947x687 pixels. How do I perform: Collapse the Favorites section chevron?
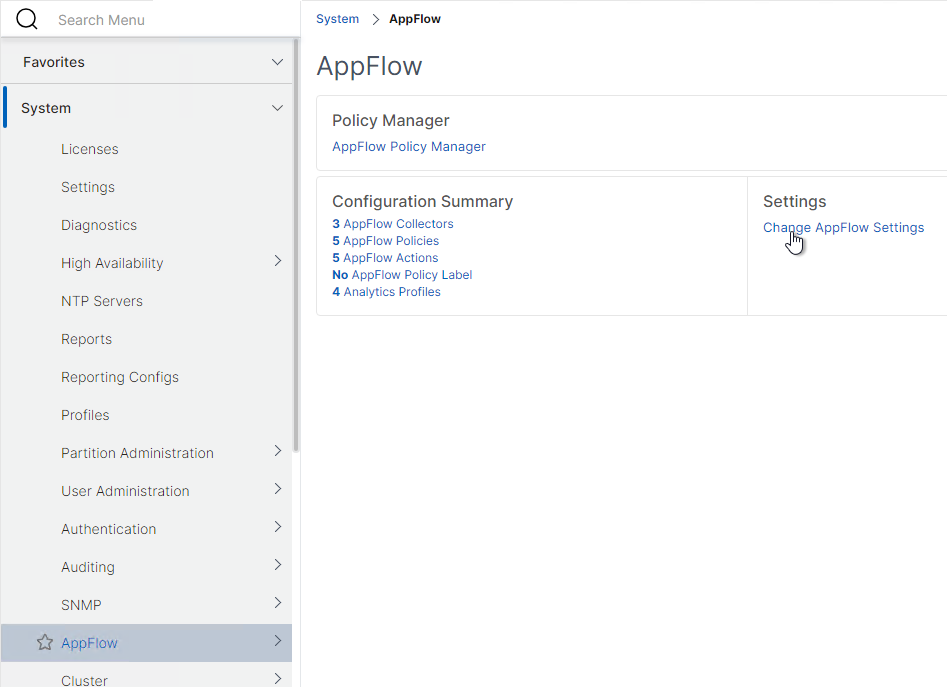point(277,62)
